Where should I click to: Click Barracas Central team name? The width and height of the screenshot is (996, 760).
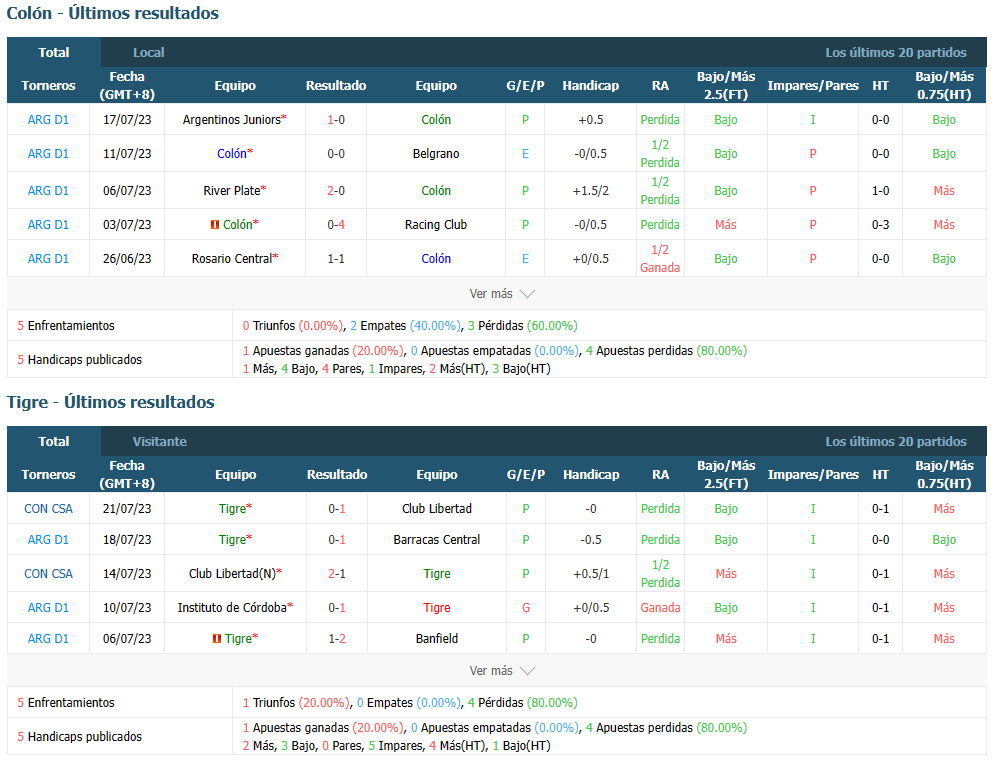tap(437, 539)
